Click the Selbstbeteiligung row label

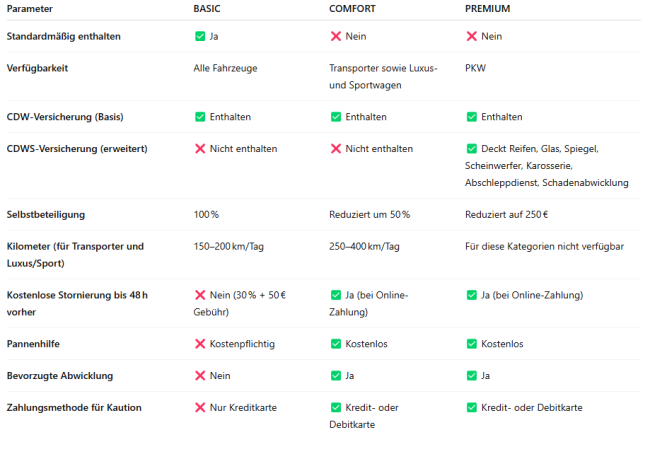pos(46,215)
